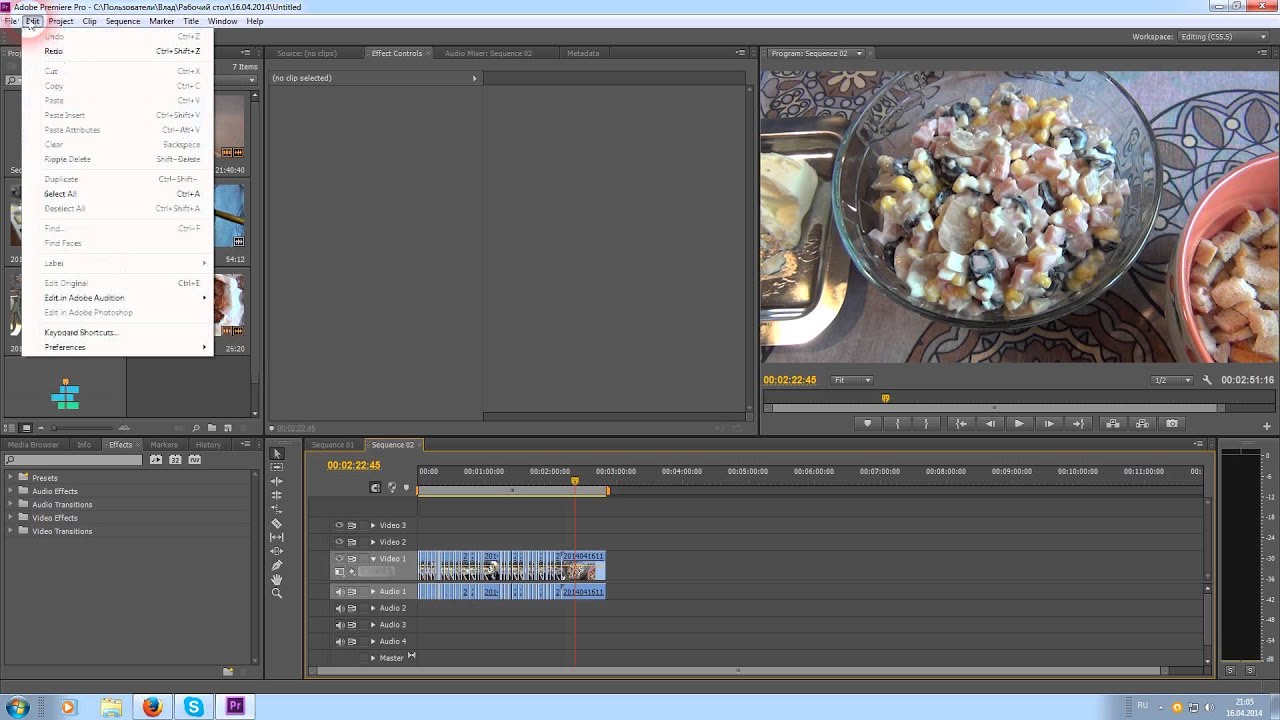Select the Pen tool in the tools panel
The width and height of the screenshot is (1280, 720).
(277, 565)
